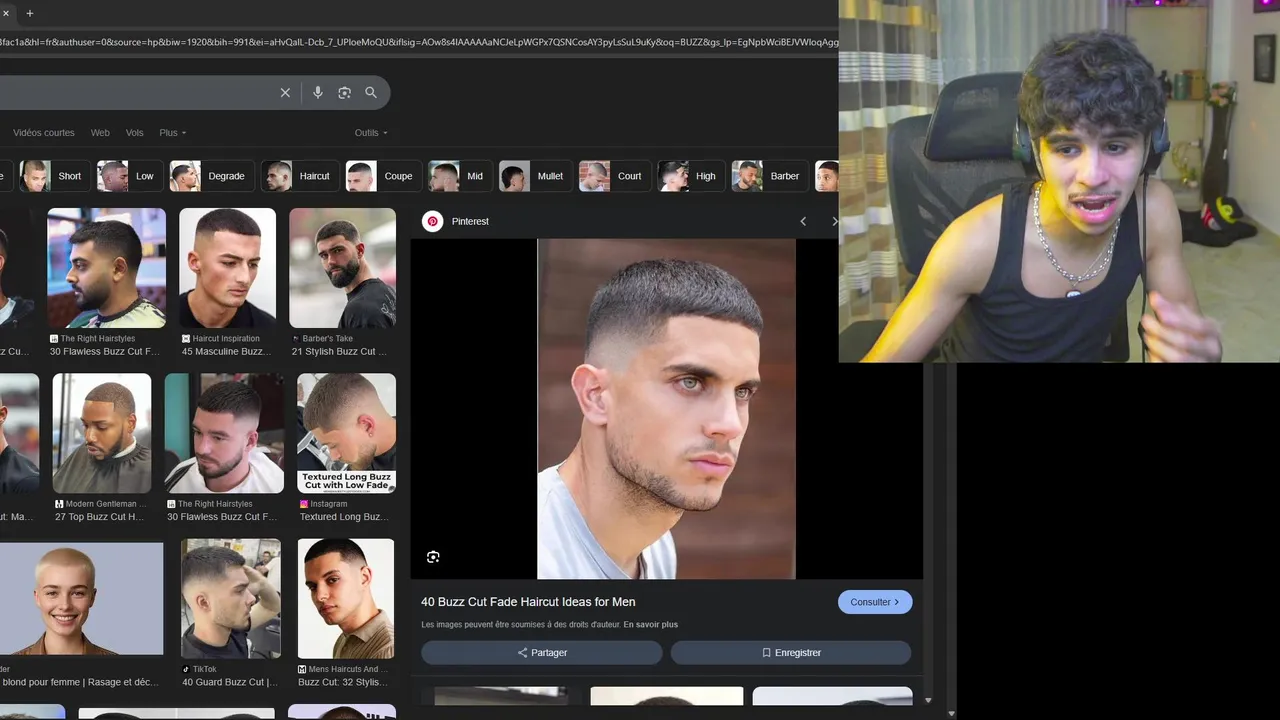
Task: Select the Barber filter chip
Action: point(770,176)
